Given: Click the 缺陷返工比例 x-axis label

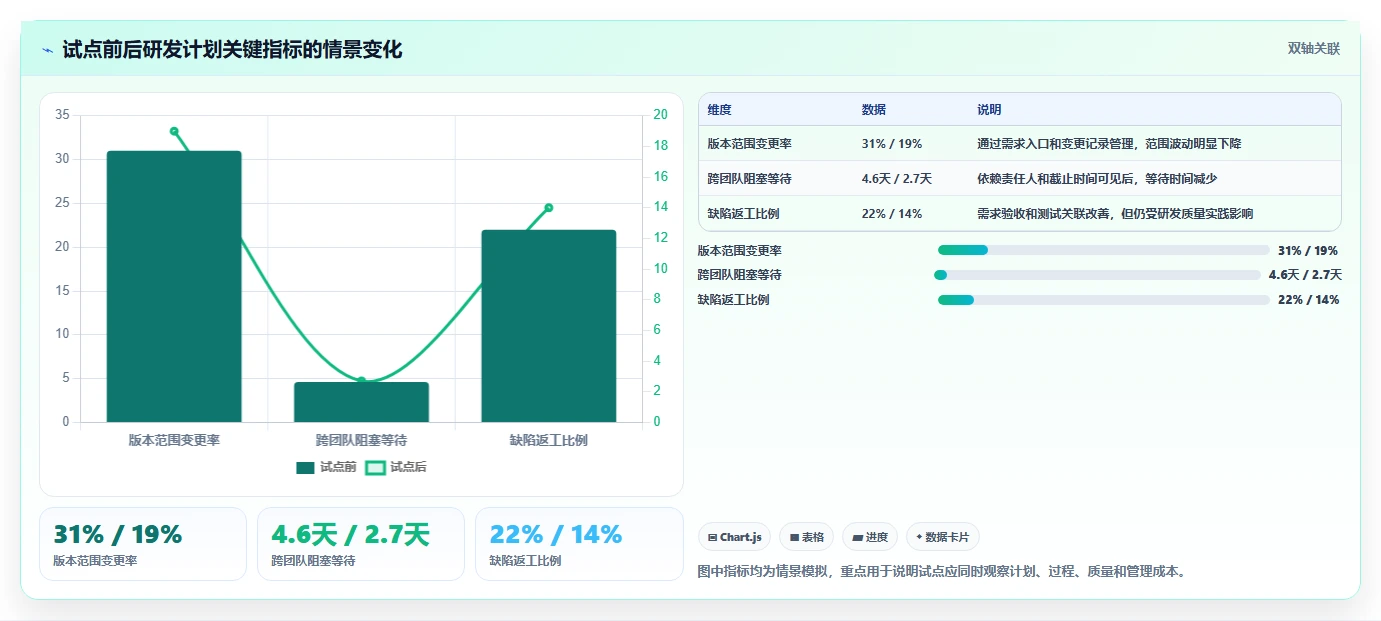Looking at the screenshot, I should [x=548, y=440].
